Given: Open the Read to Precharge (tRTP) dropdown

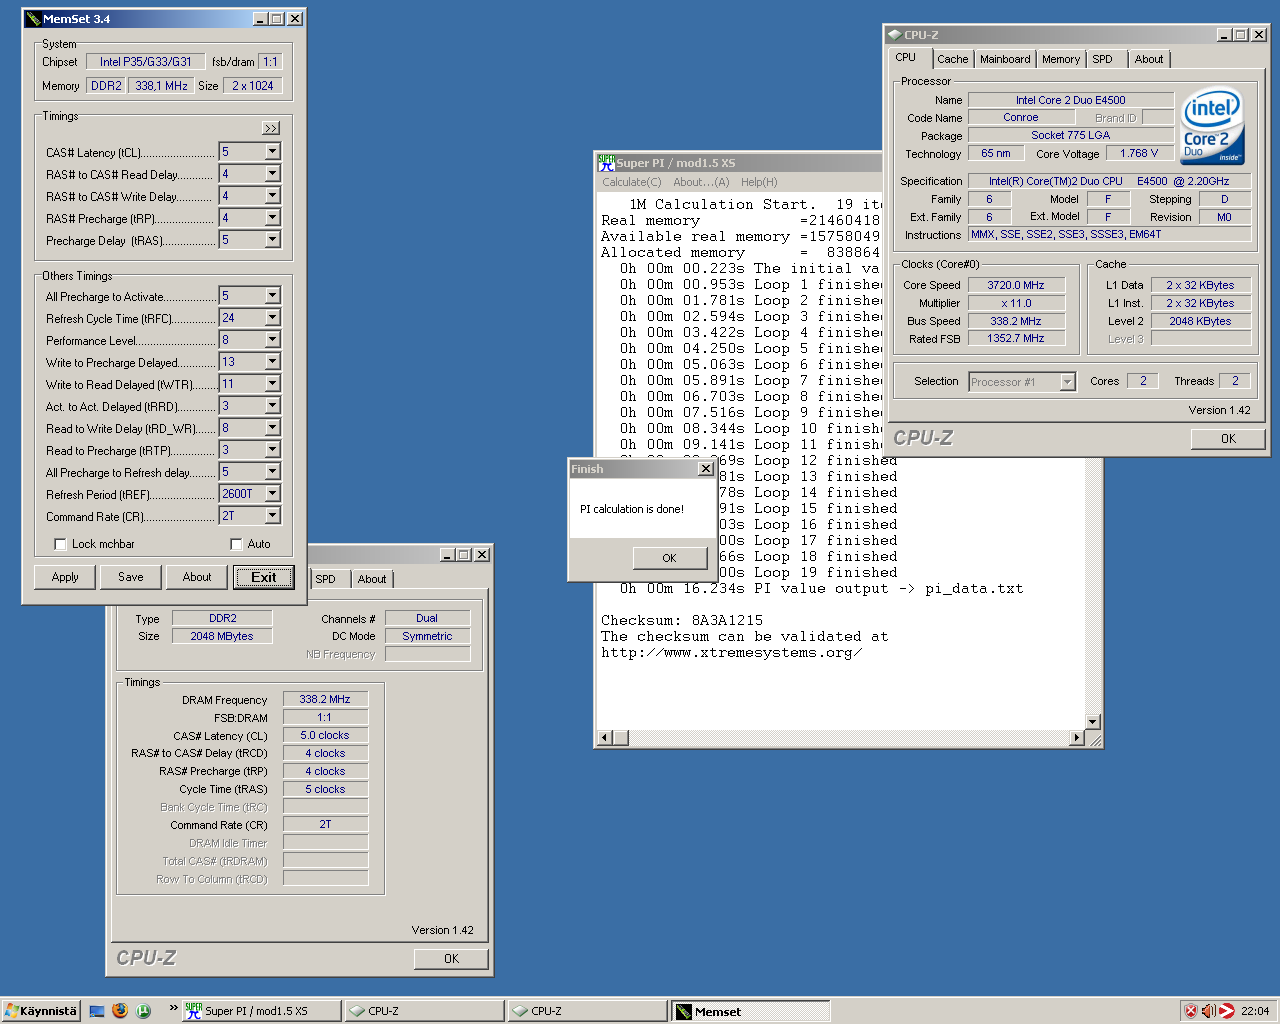Looking at the screenshot, I should tap(272, 449).
